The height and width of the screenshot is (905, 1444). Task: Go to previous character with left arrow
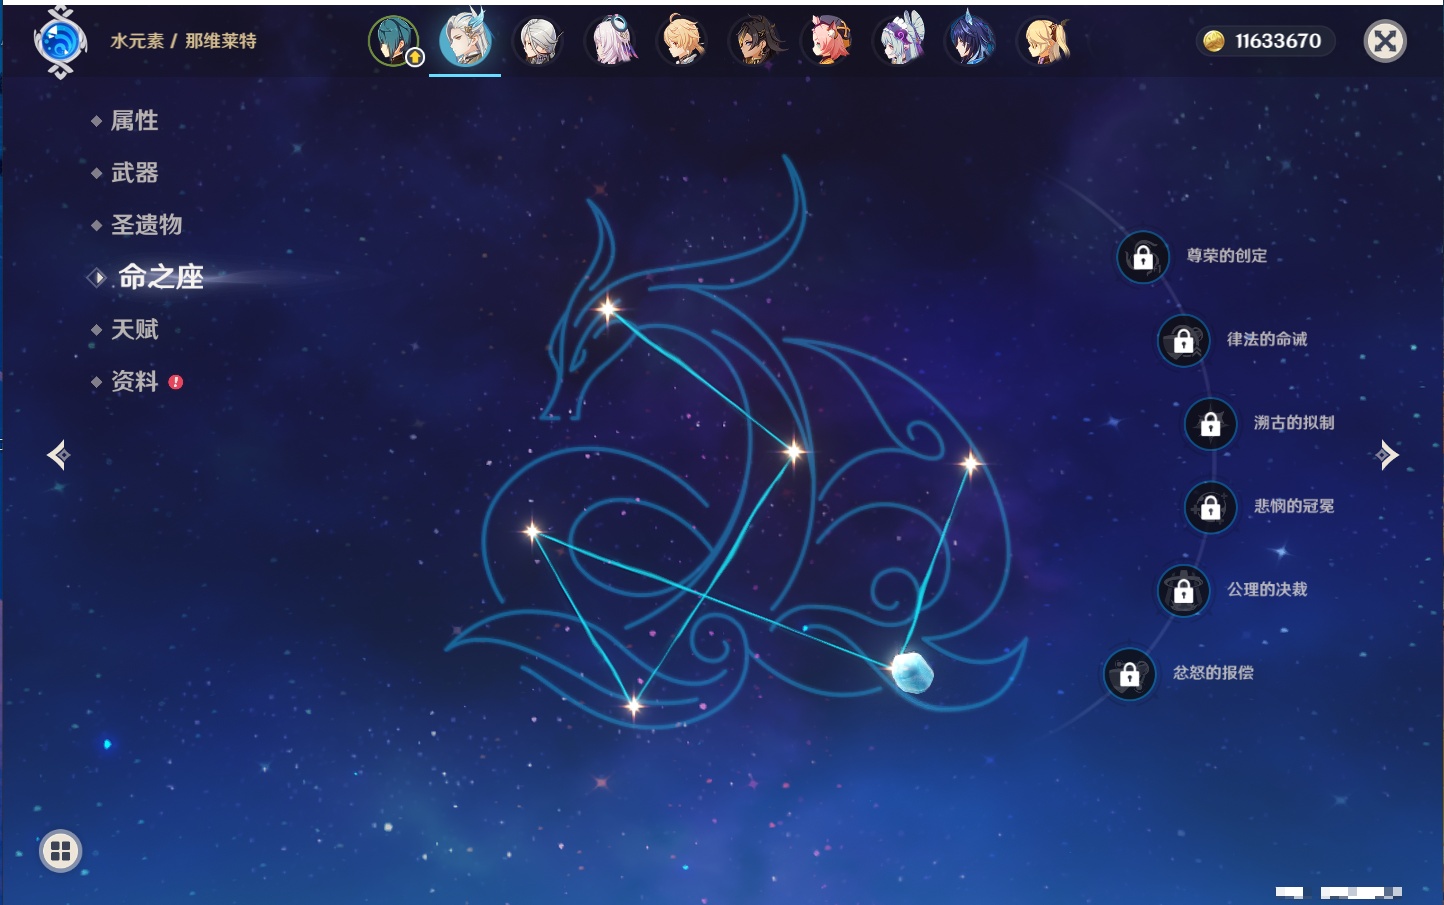tap(58, 455)
